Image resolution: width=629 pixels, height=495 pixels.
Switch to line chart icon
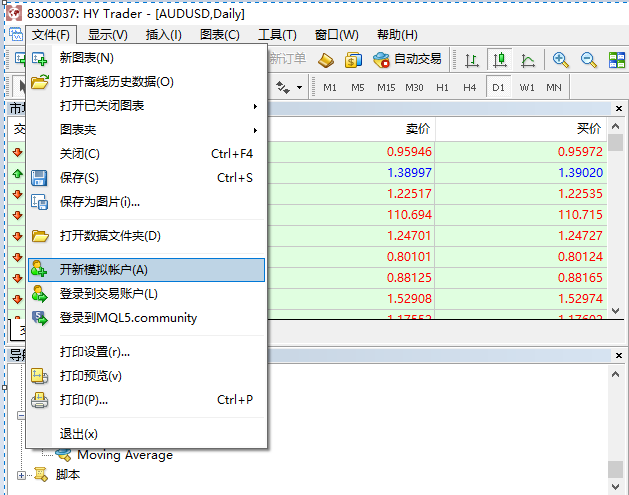point(527,60)
